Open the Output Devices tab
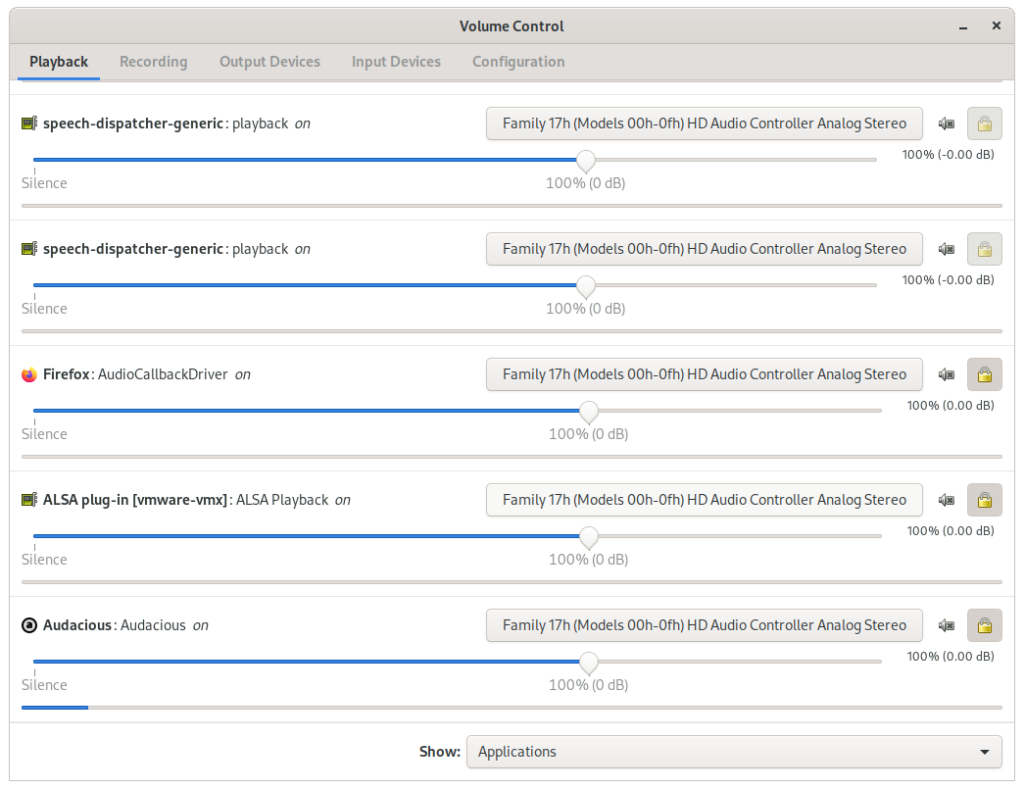The image size is (1024, 790). click(x=270, y=62)
